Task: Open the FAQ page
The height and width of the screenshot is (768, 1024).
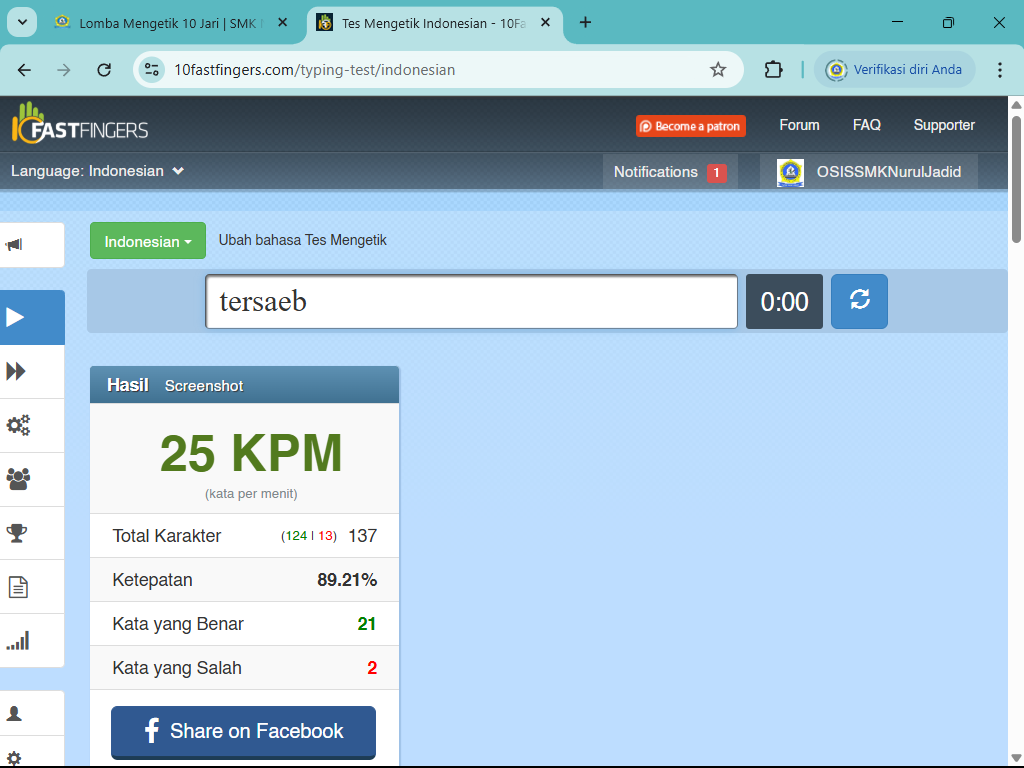Action: click(x=866, y=124)
